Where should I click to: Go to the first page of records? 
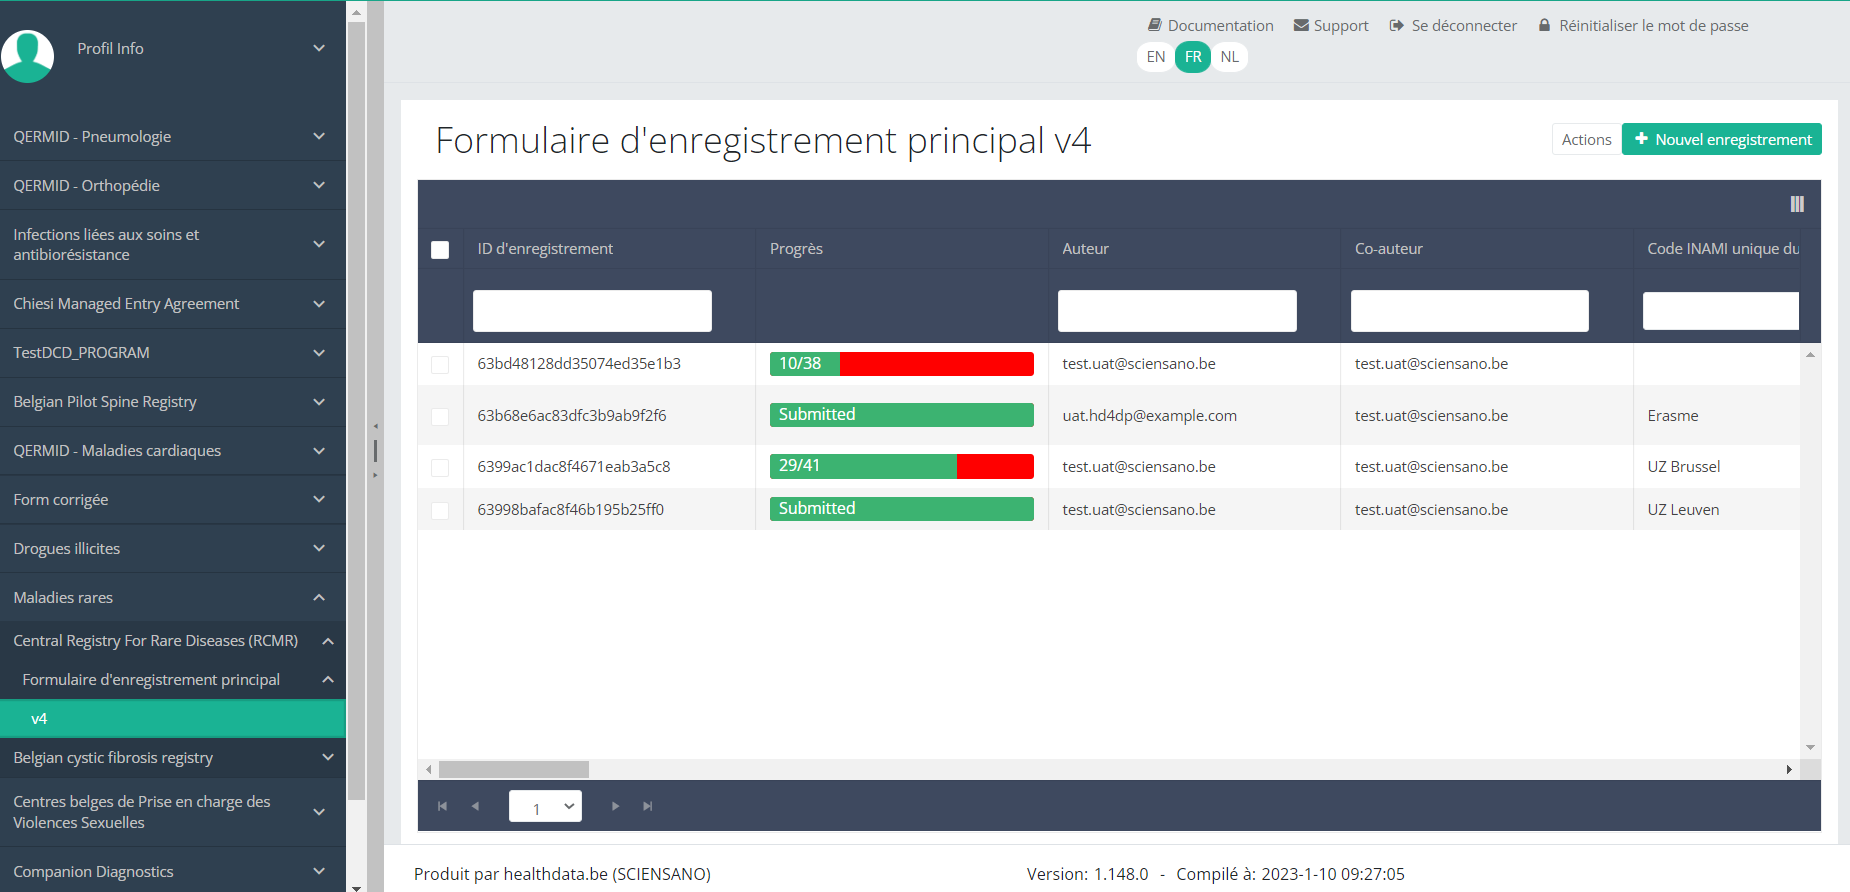442,806
